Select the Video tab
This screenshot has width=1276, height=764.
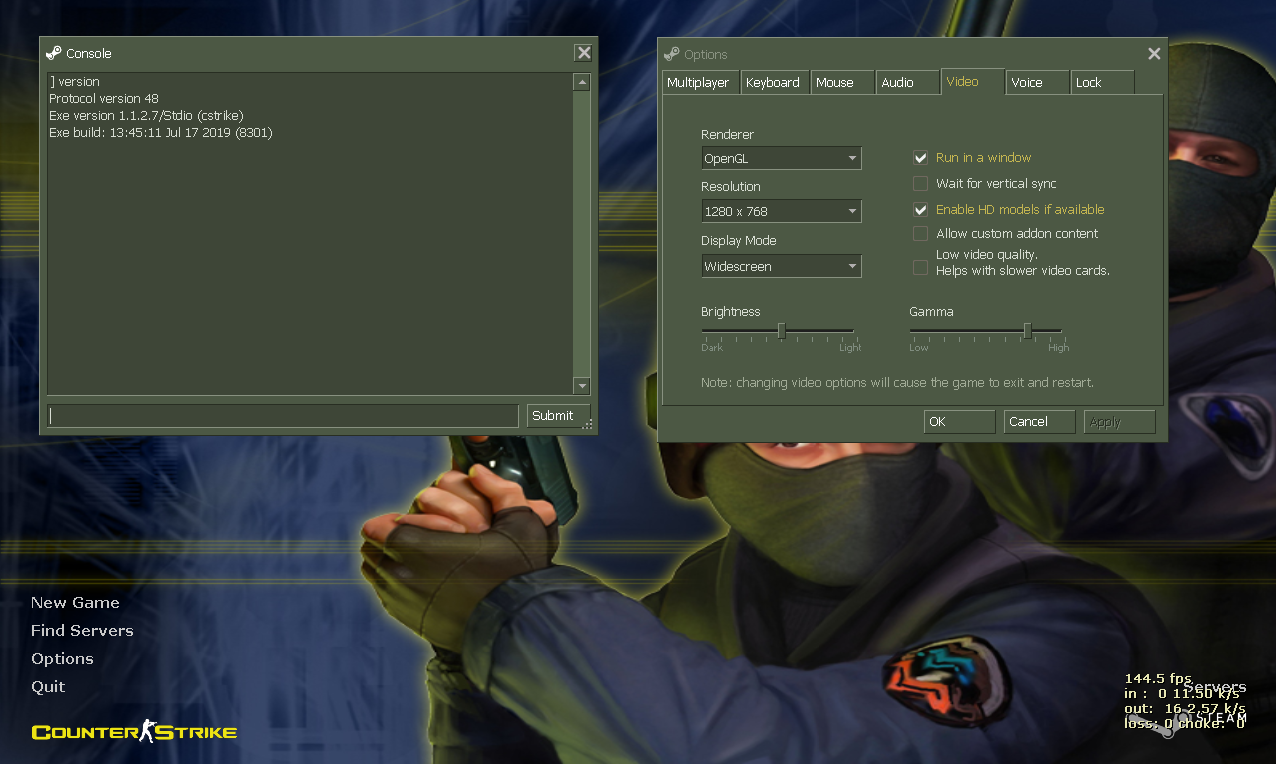pyautogui.click(x=973, y=81)
